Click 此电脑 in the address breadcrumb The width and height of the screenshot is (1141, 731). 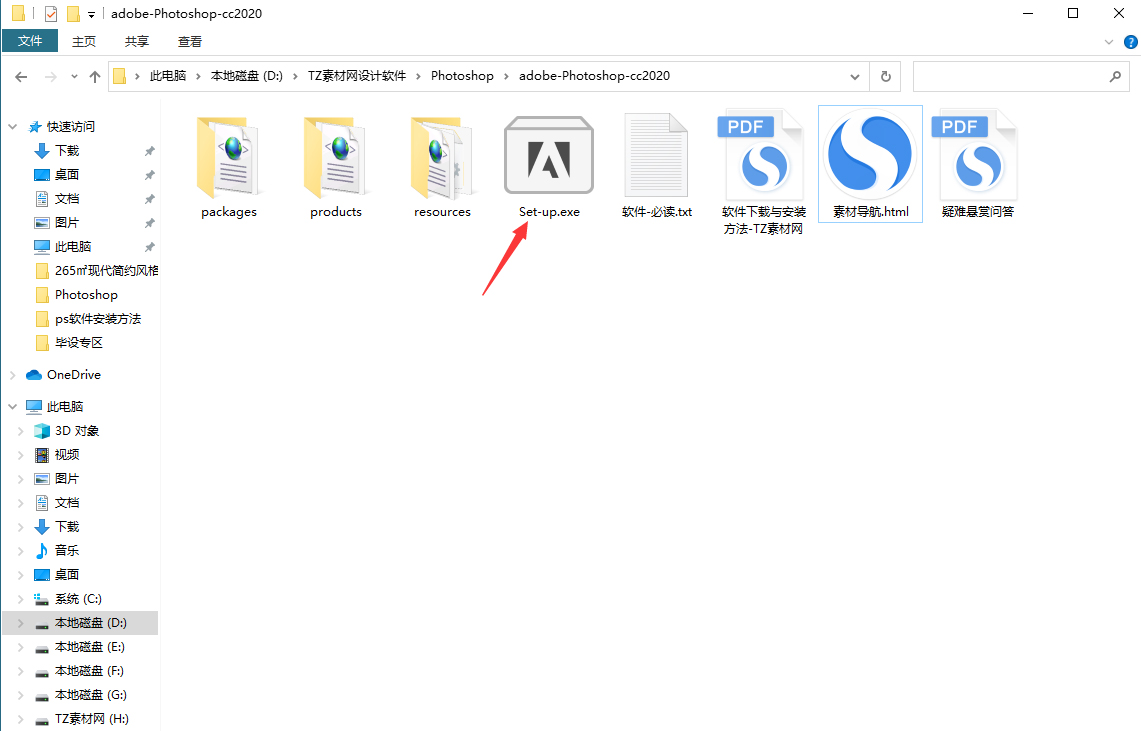[x=168, y=76]
